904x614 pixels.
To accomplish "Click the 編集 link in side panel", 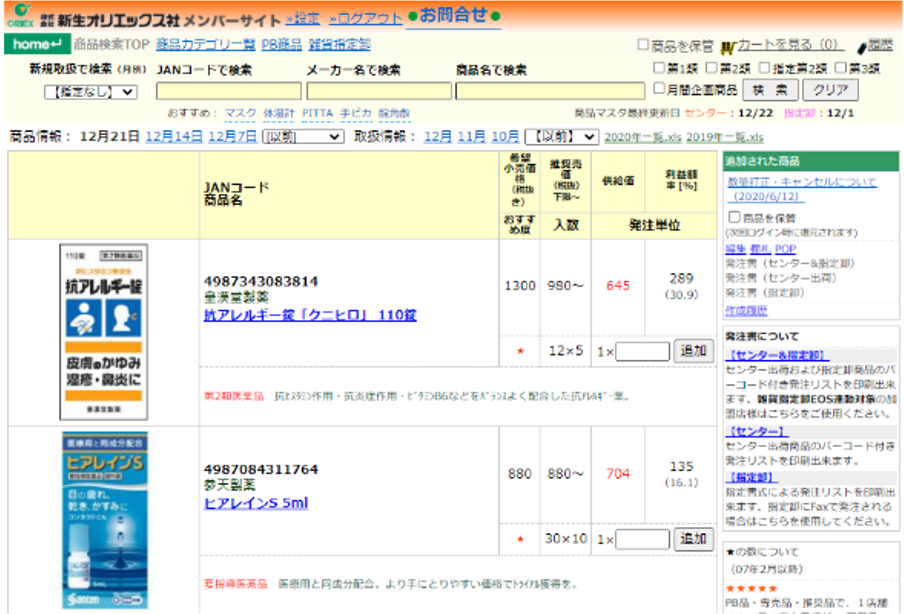I will (x=735, y=248).
